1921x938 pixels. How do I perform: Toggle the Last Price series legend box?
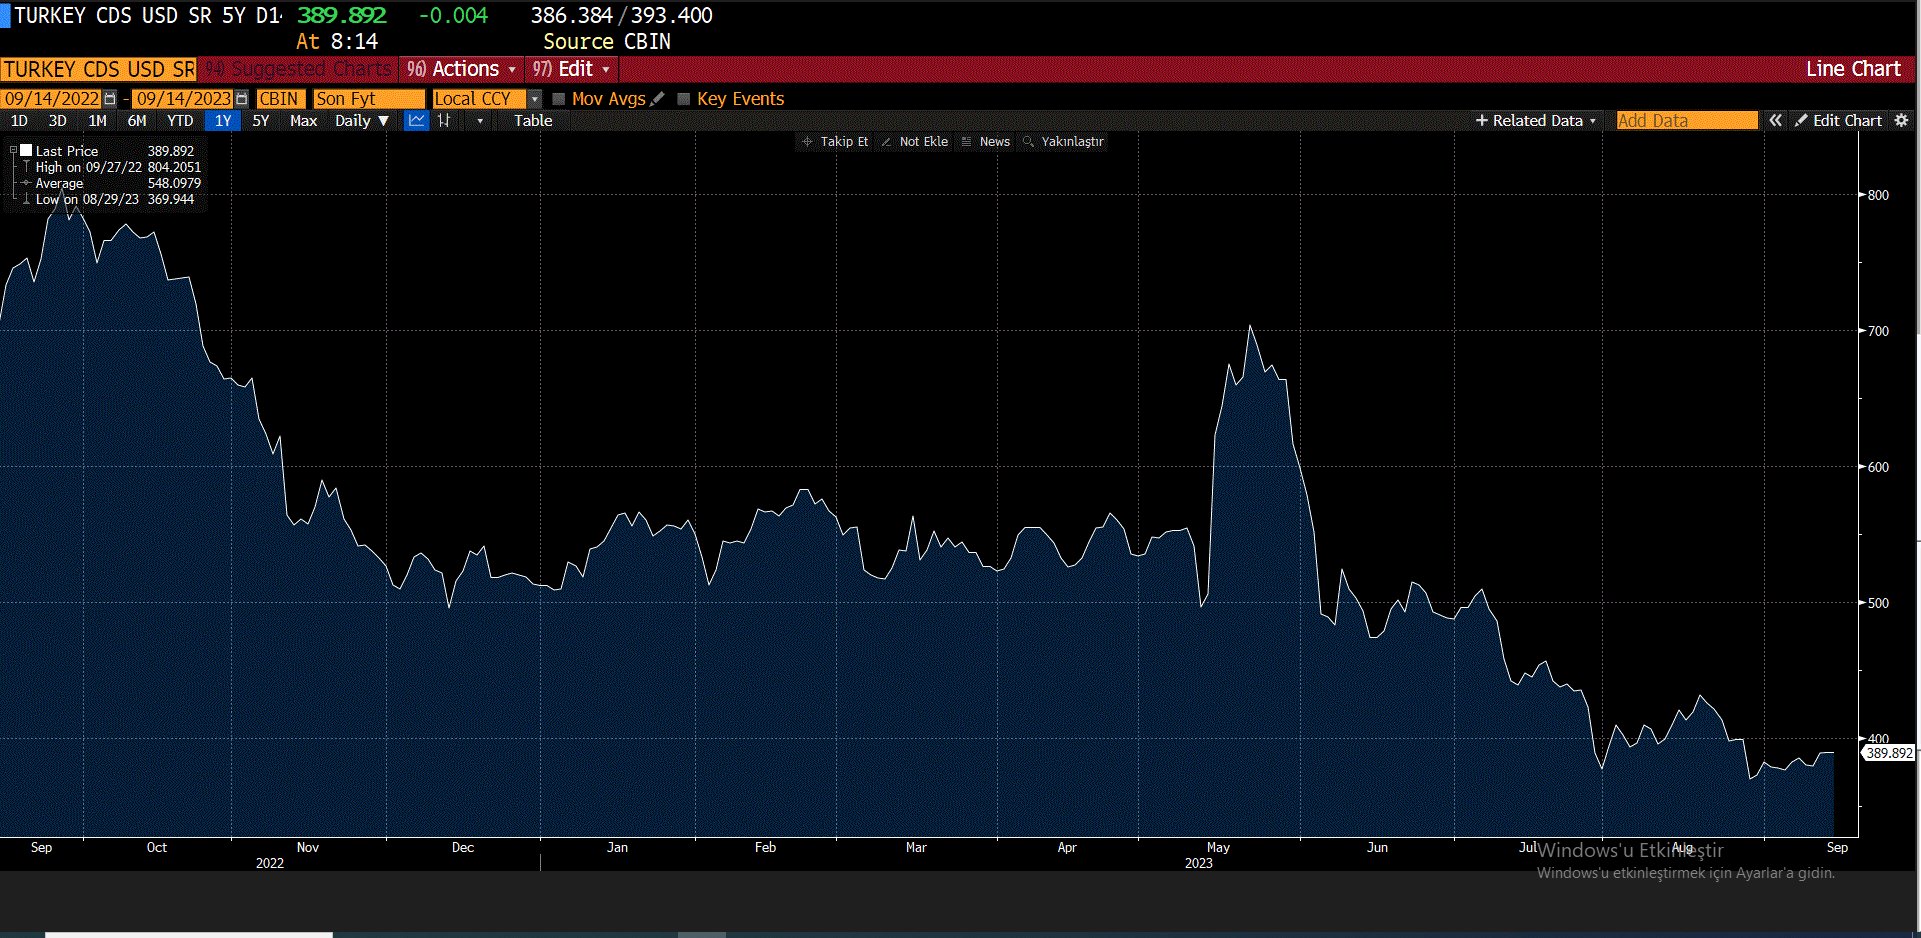pyautogui.click(x=27, y=151)
